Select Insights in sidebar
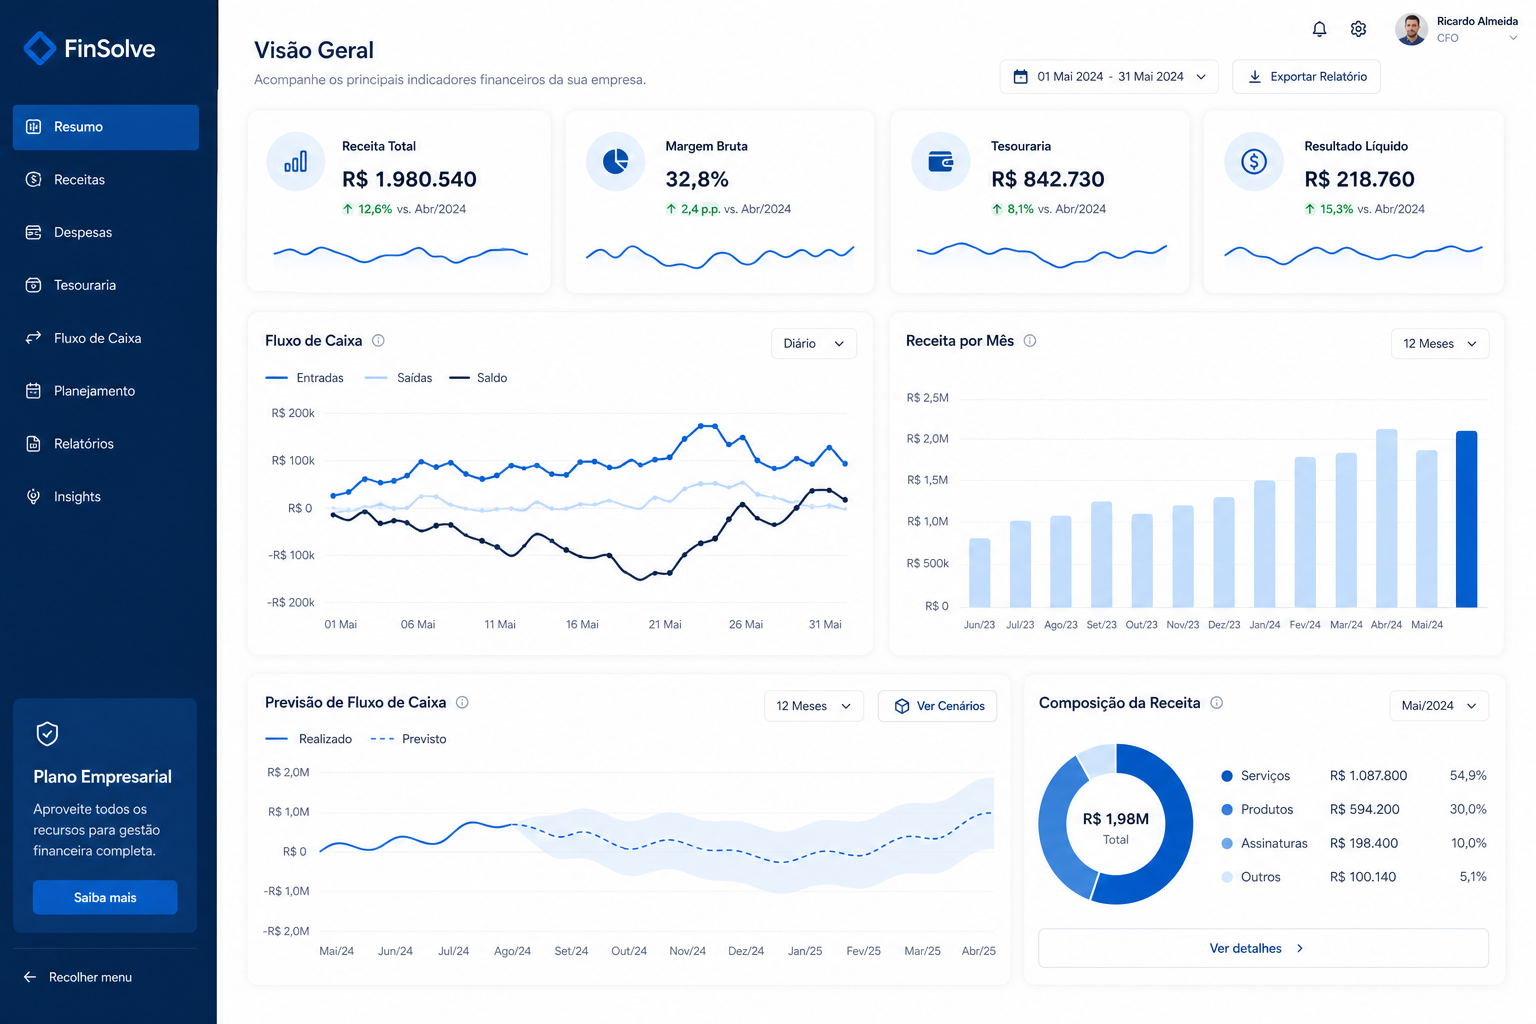Image resolution: width=1536 pixels, height=1024 pixels. coord(106,497)
